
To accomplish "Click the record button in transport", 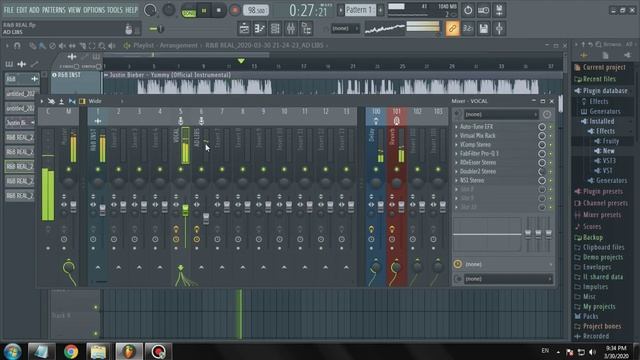I will 234,10.
